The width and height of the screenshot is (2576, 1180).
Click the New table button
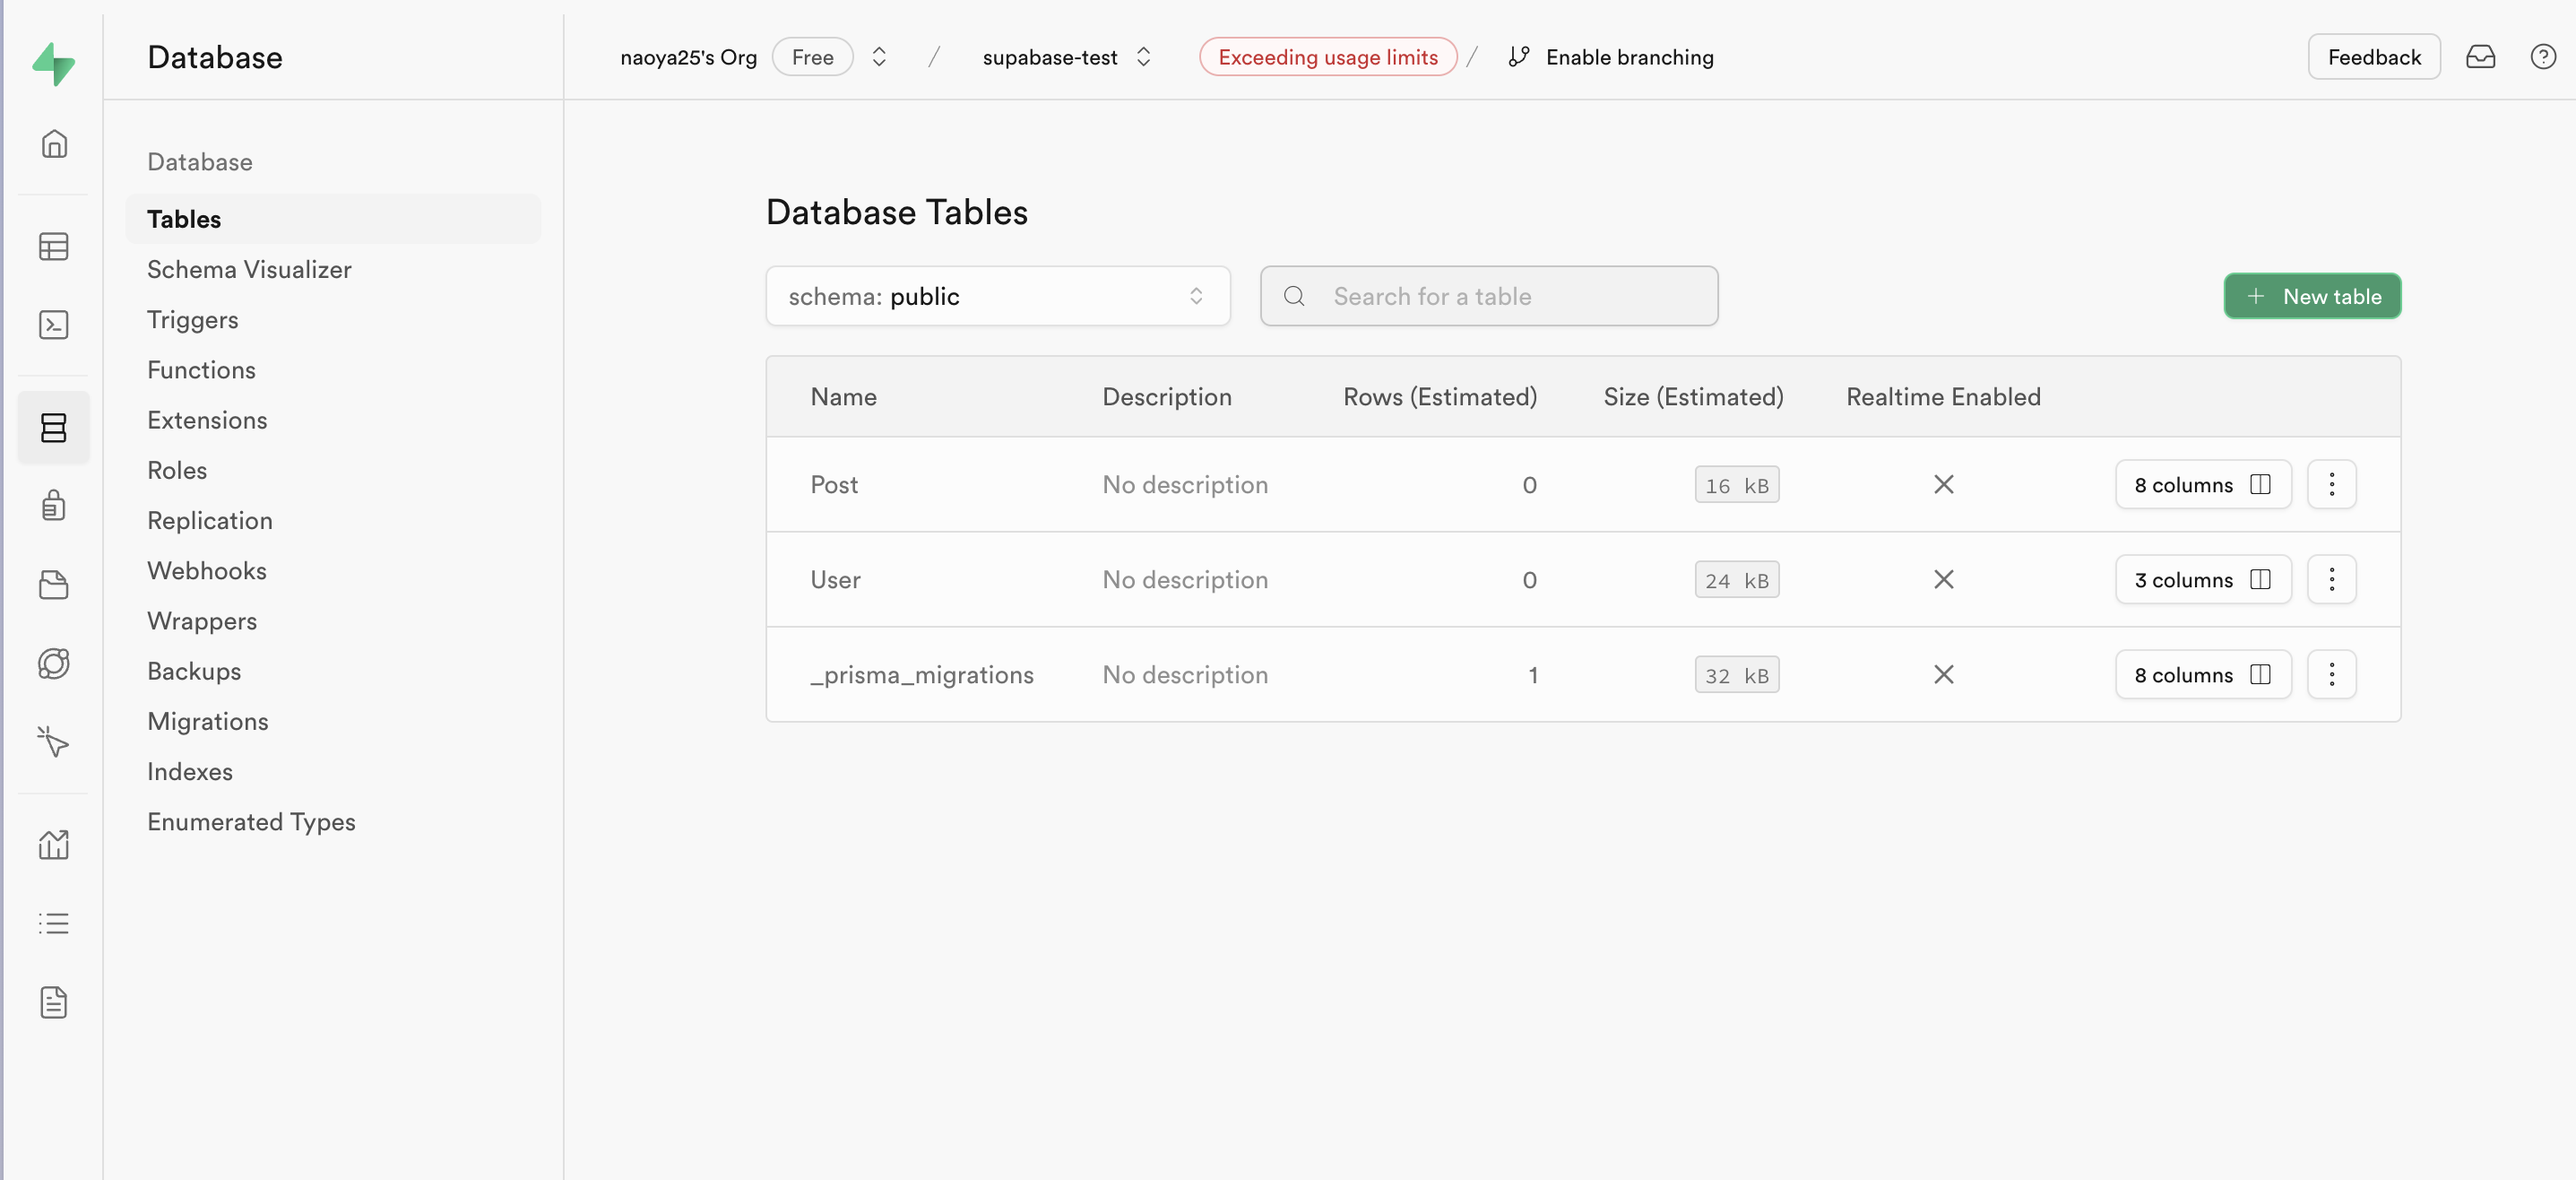(2311, 296)
